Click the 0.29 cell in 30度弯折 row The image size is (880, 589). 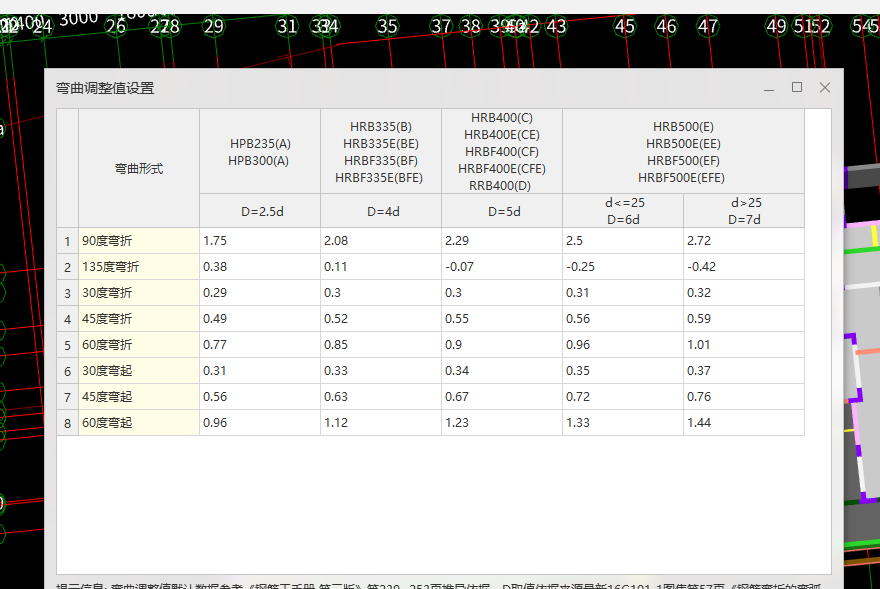coord(260,293)
